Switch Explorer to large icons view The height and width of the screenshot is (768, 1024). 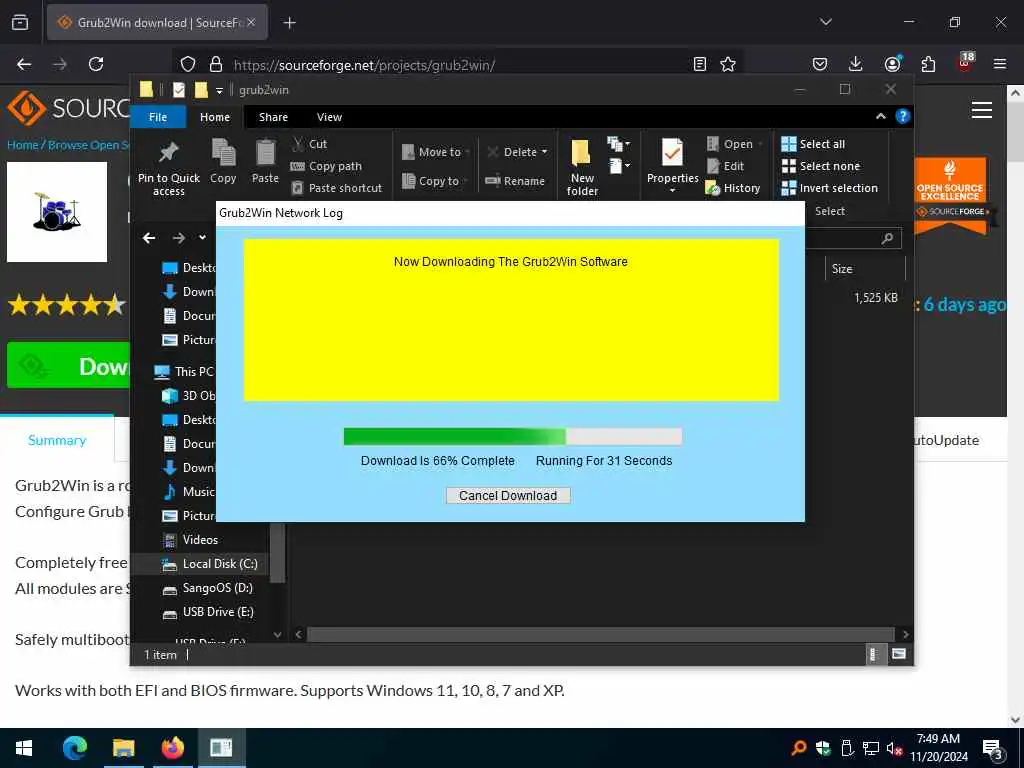coord(899,654)
